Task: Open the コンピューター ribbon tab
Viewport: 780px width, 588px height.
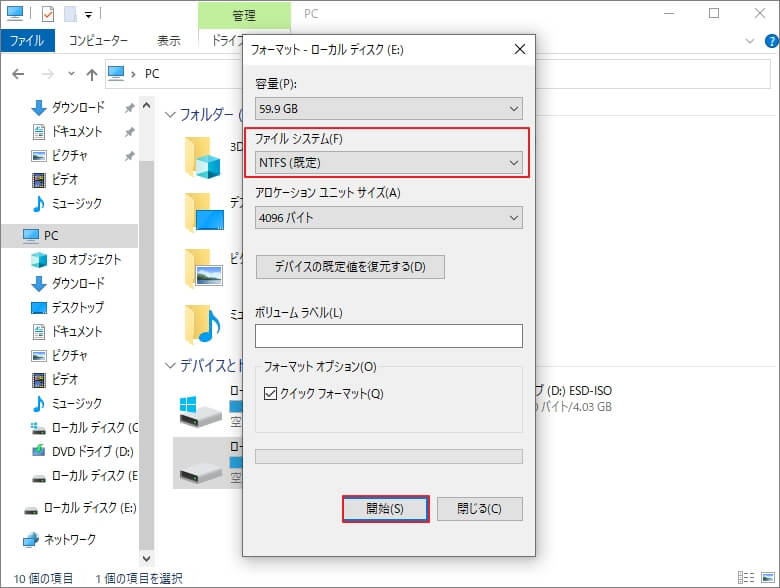Action: 98,40
